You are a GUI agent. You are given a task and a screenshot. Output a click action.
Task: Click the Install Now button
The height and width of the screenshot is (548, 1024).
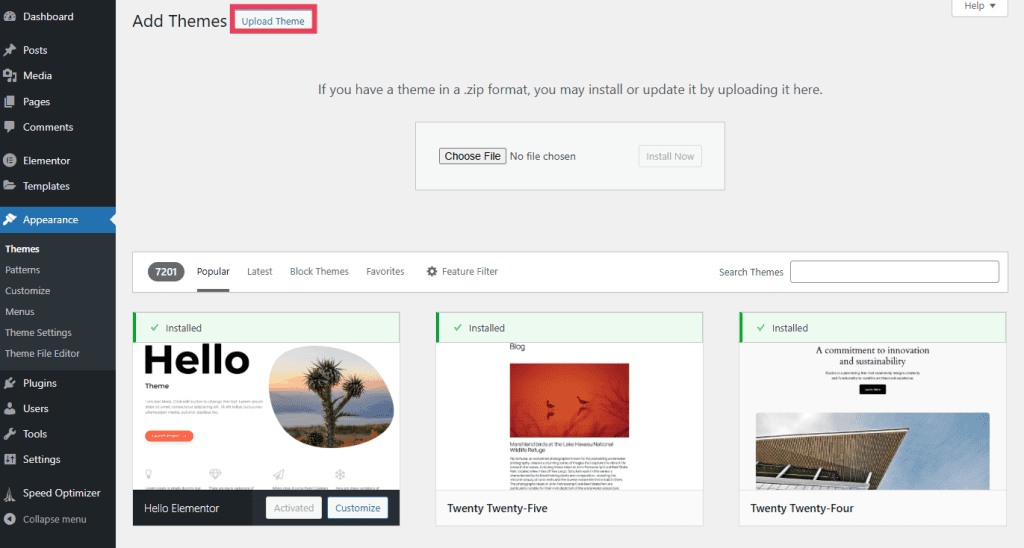coord(670,156)
